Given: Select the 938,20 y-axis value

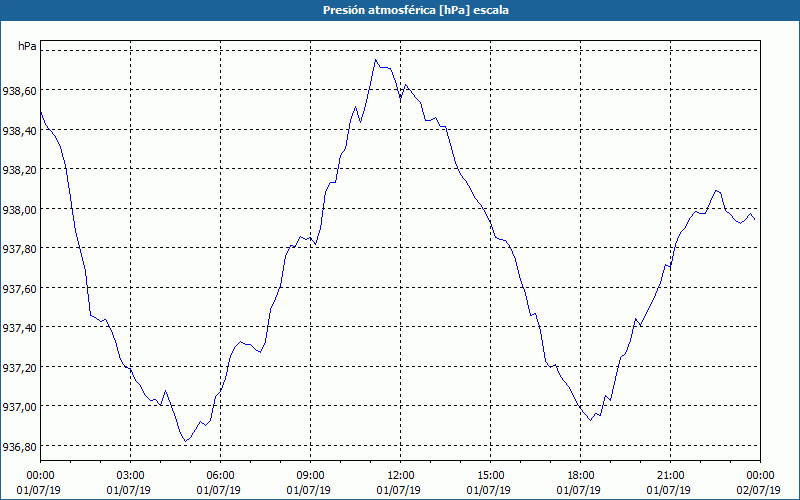Looking at the screenshot, I should click(x=19, y=170).
